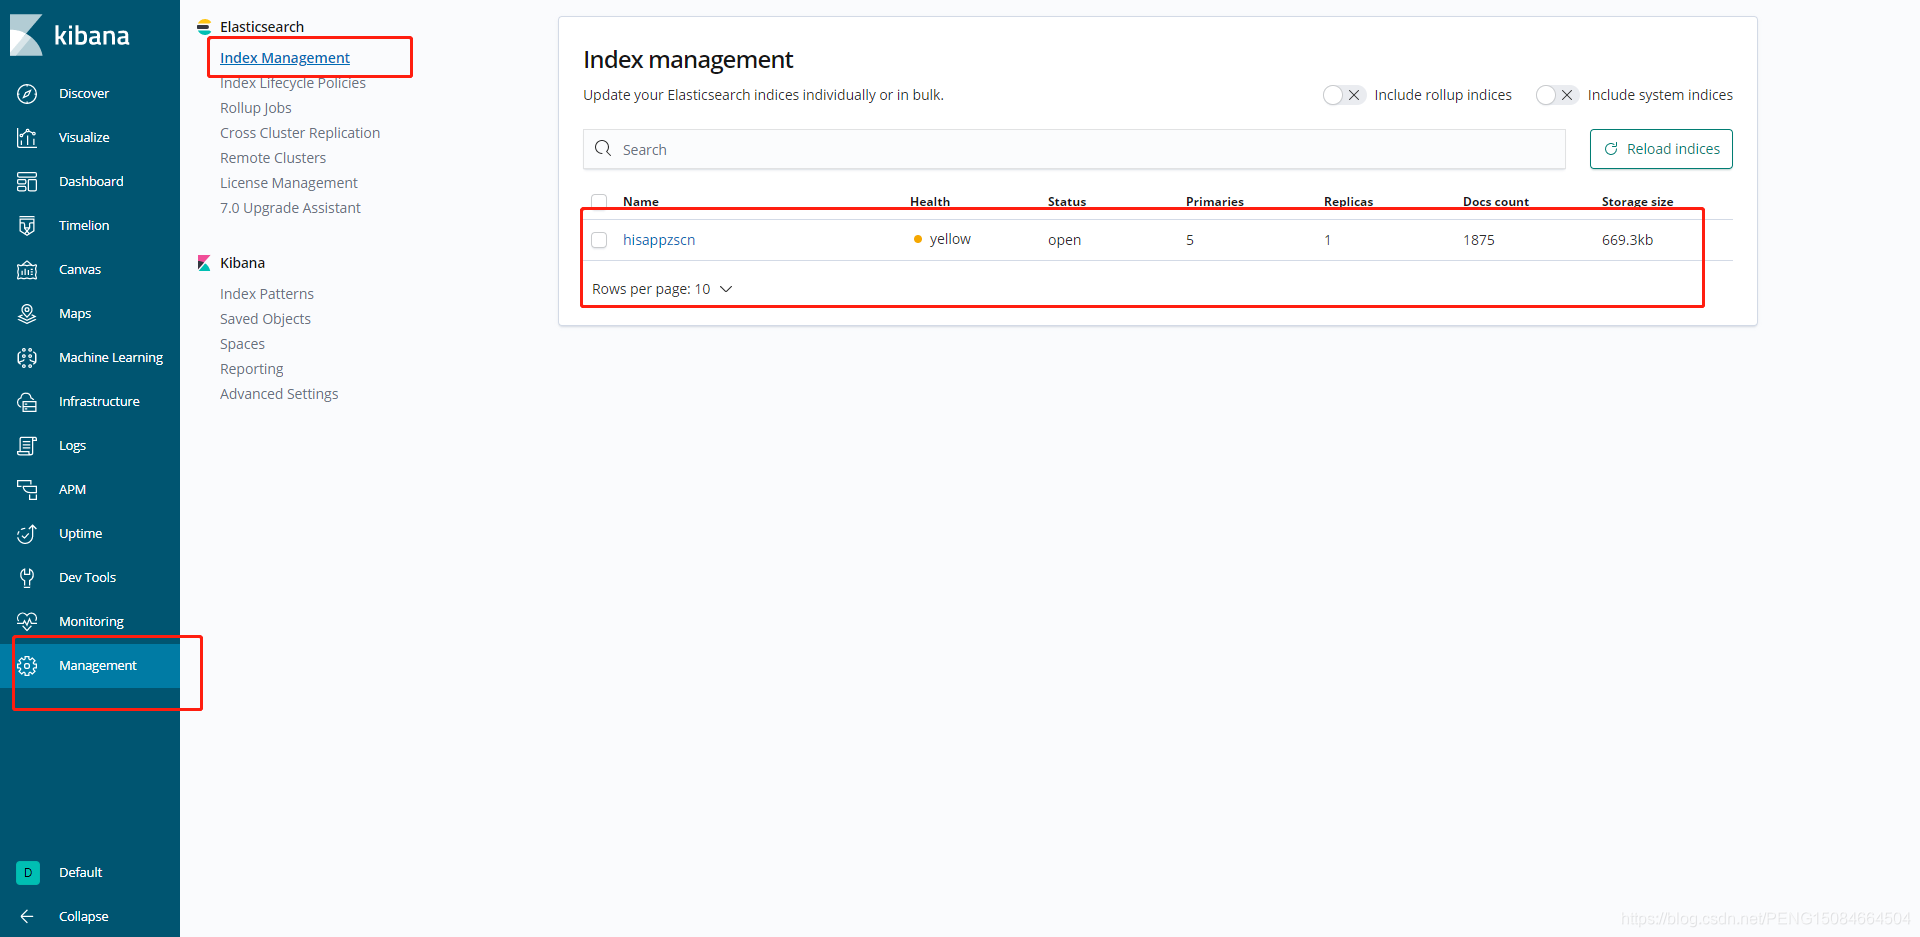
Task: Open the APM icon
Action: [x=27, y=489]
